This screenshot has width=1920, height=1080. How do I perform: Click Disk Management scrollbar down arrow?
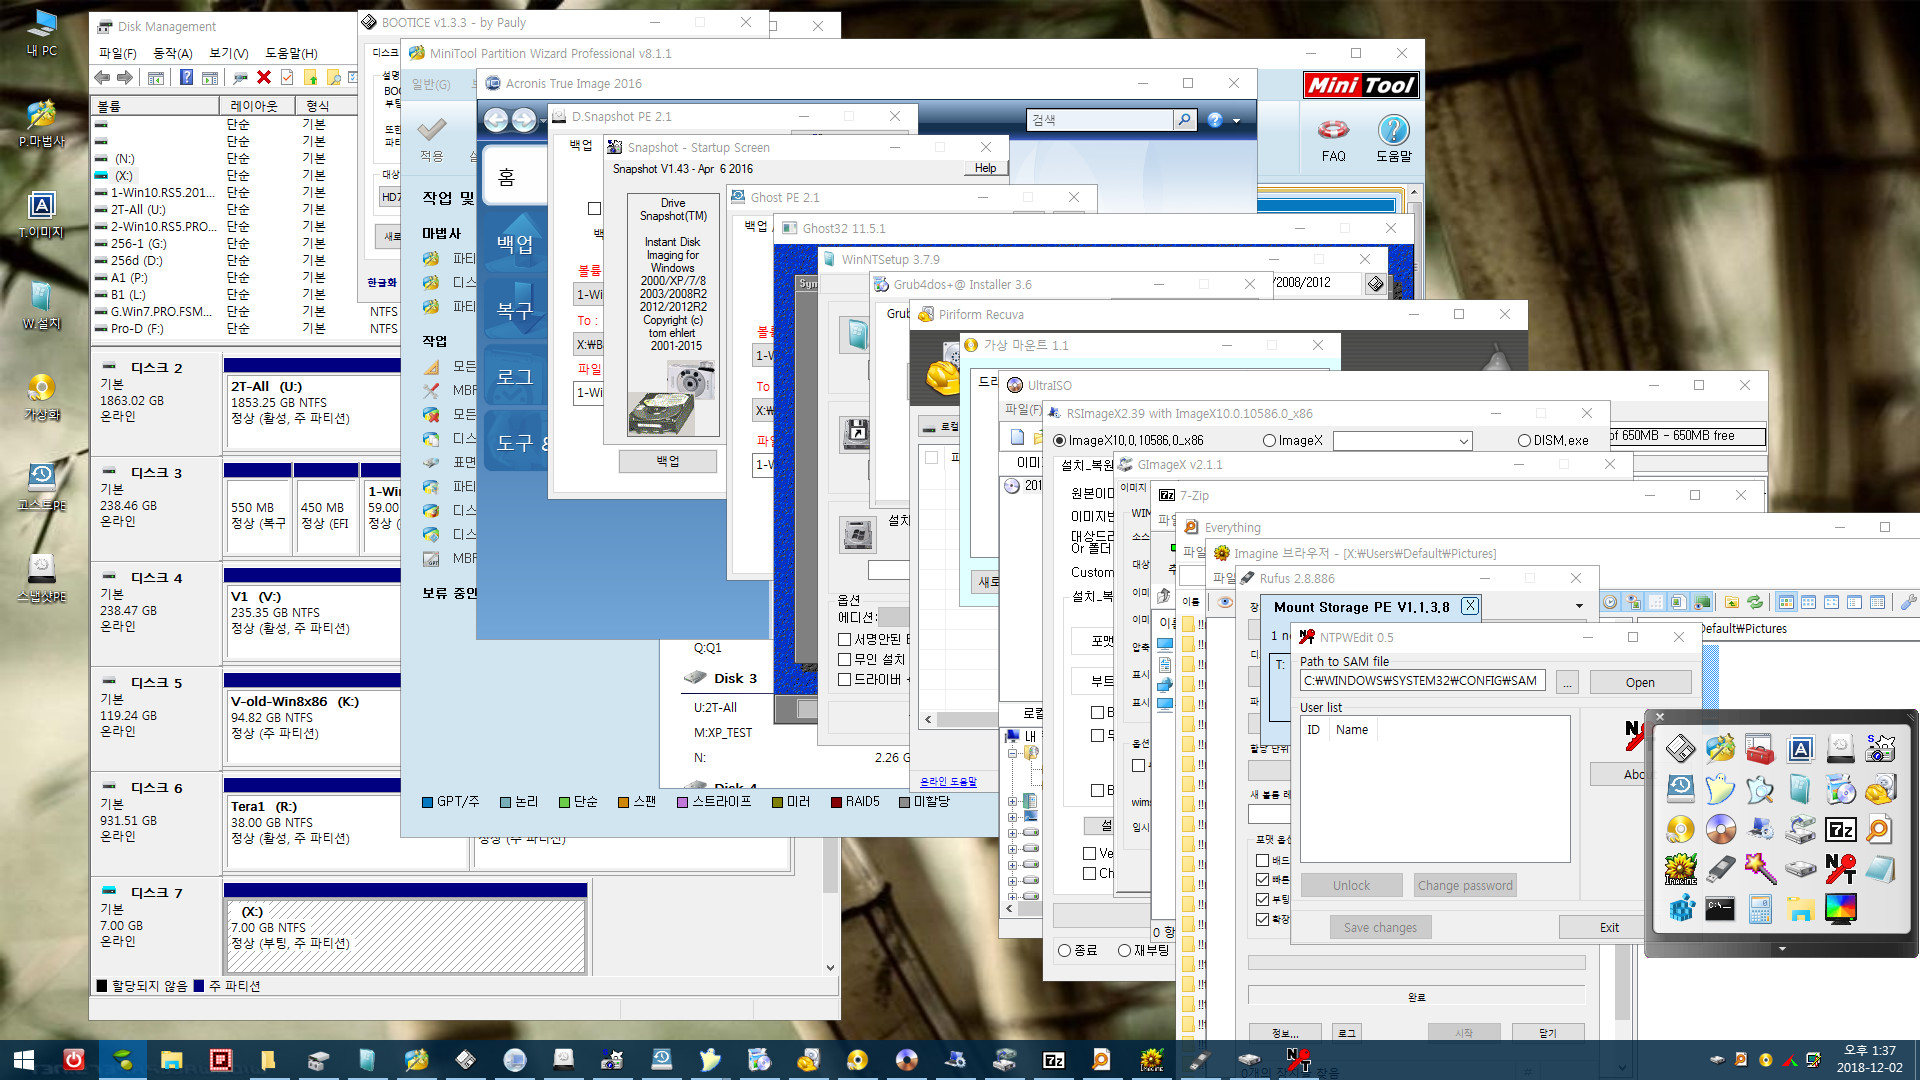point(830,967)
